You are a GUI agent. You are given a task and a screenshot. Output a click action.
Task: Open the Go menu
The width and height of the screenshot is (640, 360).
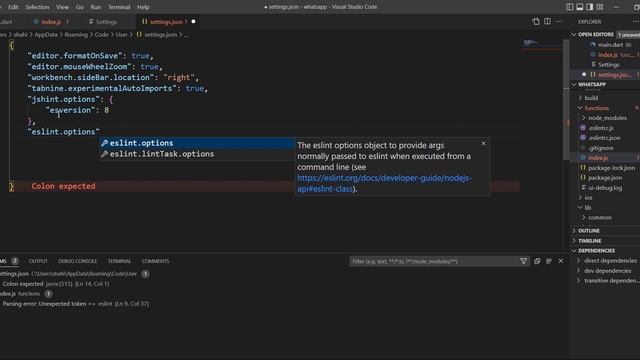pyautogui.click(x=80, y=7)
